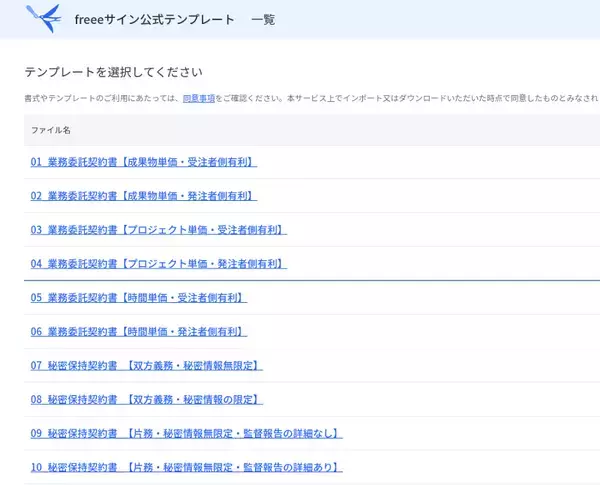Select 04 業務委託契約書 プロジェクト単価・発注者側有利
Screen dimensions: 600x485
click(158, 264)
